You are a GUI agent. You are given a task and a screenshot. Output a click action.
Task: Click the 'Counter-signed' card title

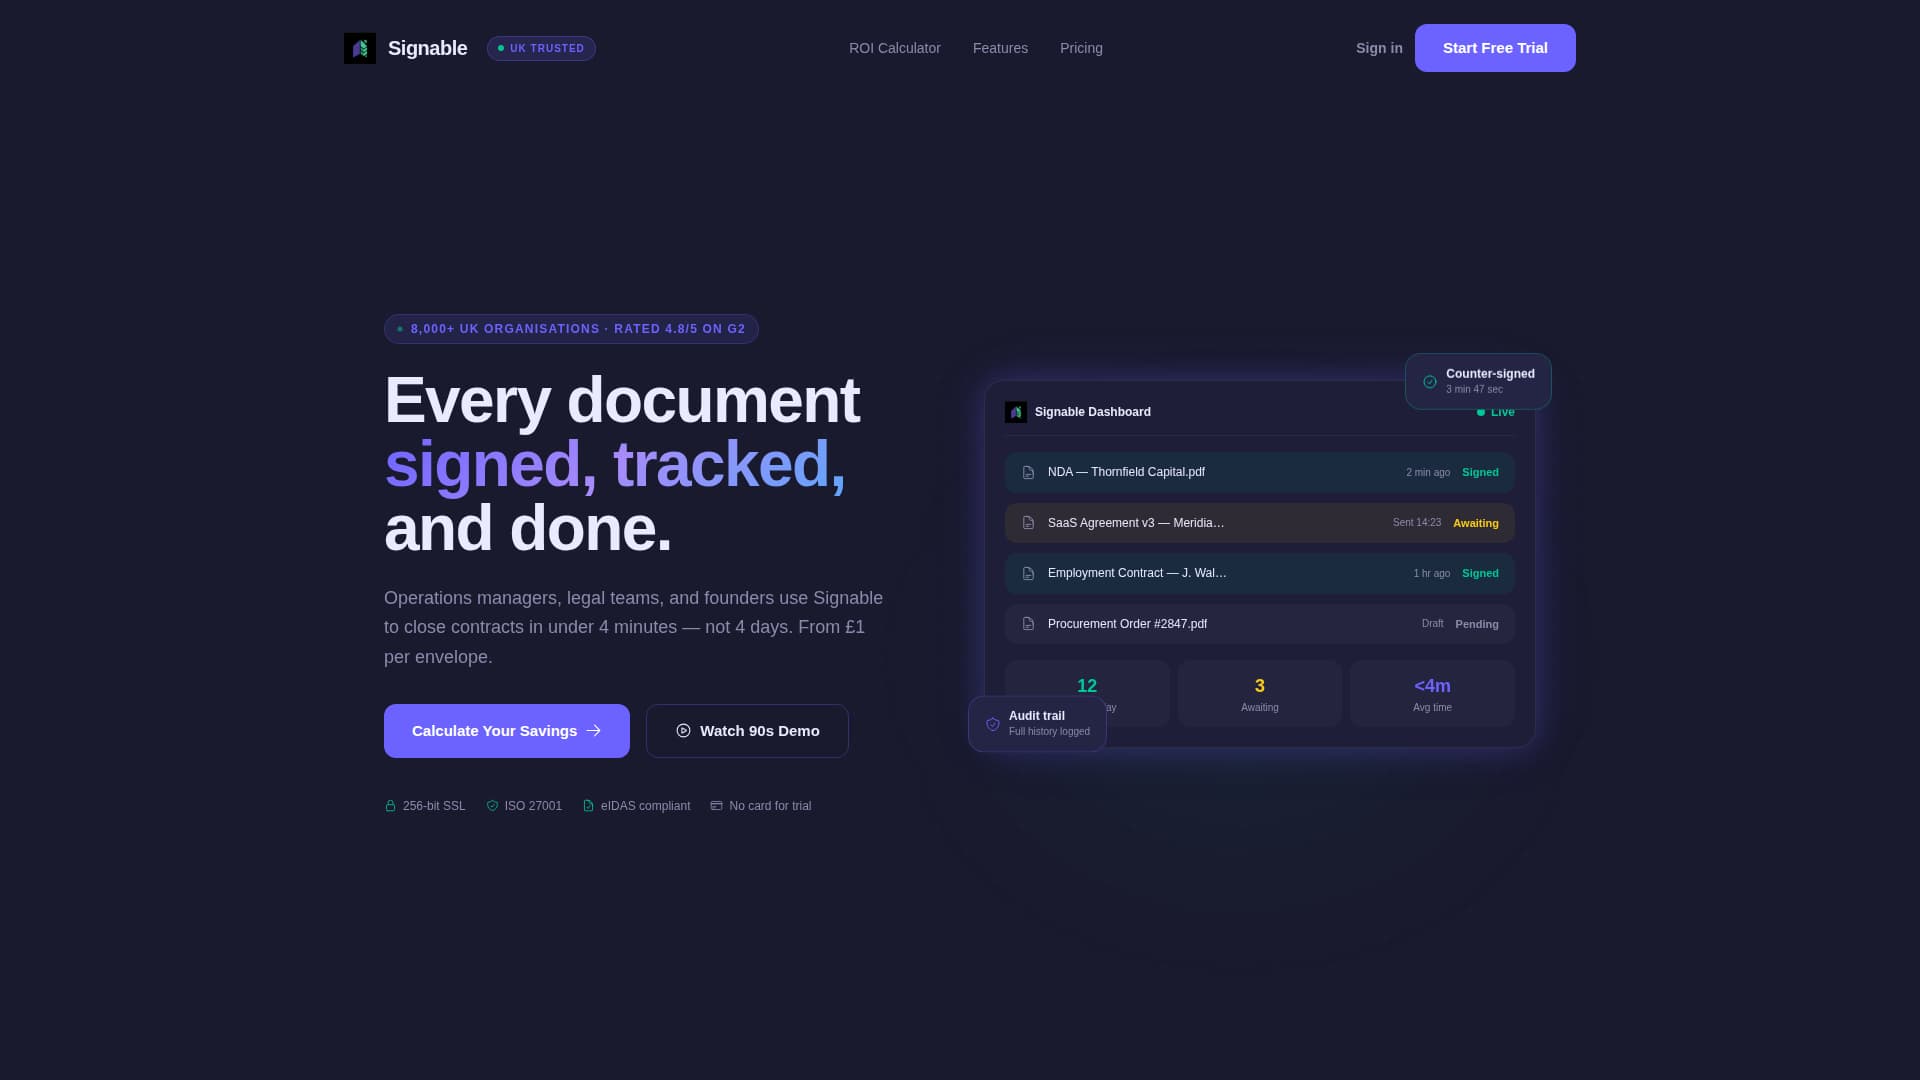point(1490,374)
